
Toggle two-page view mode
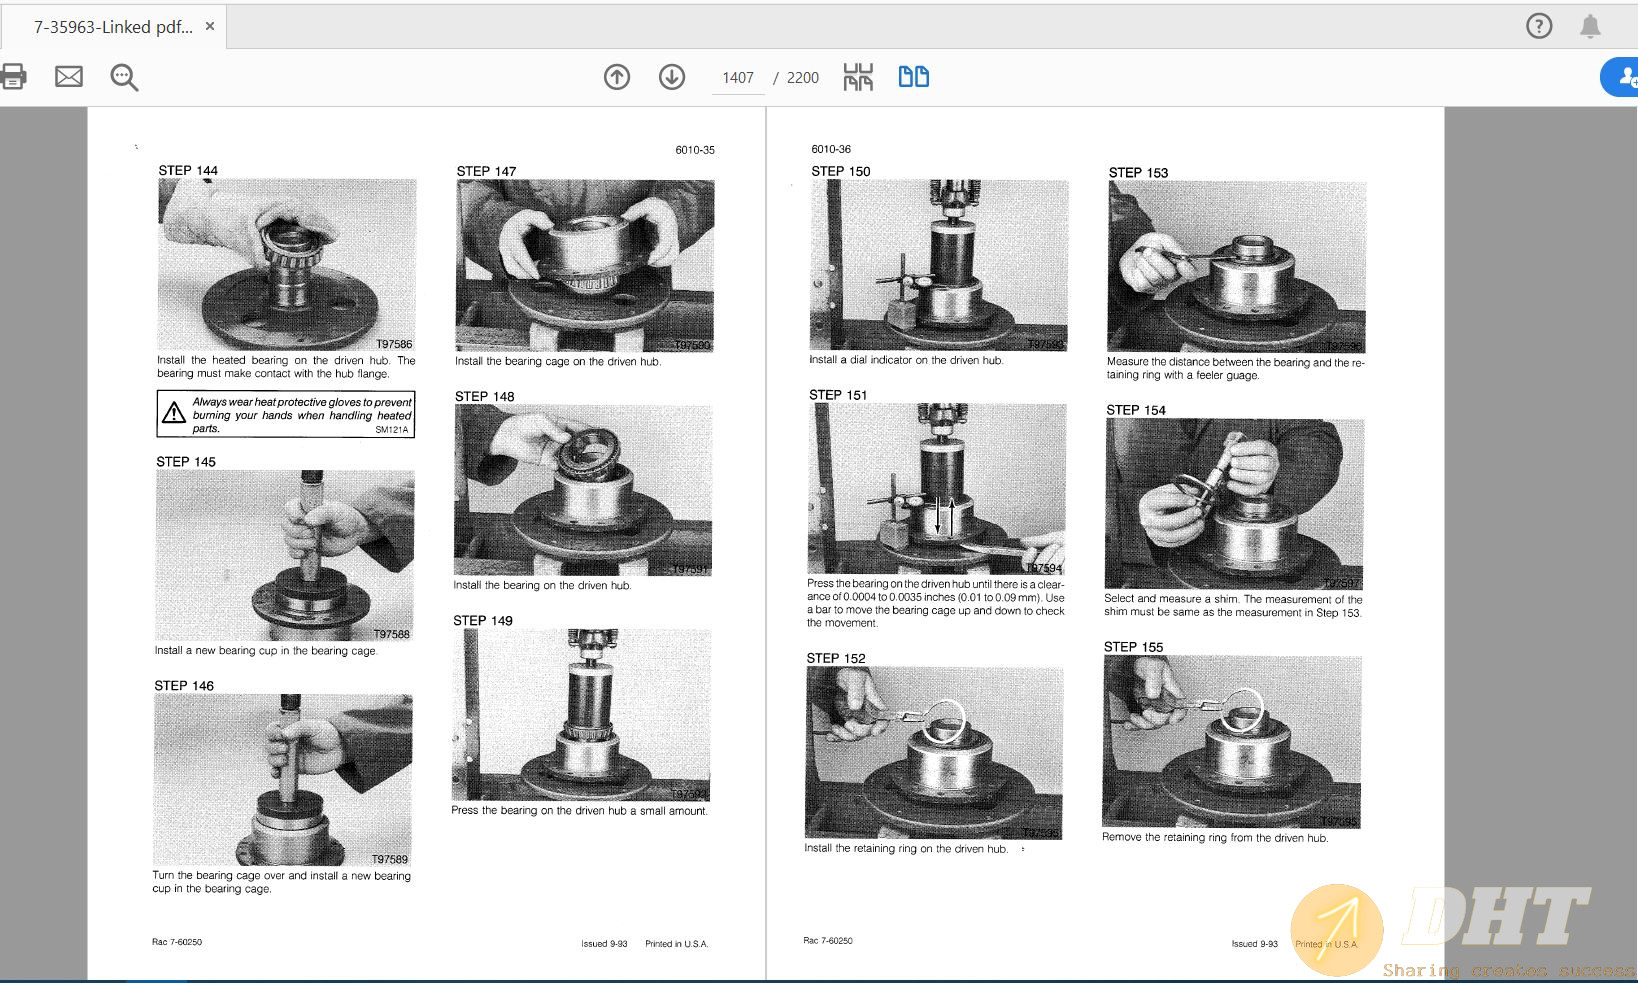[913, 77]
